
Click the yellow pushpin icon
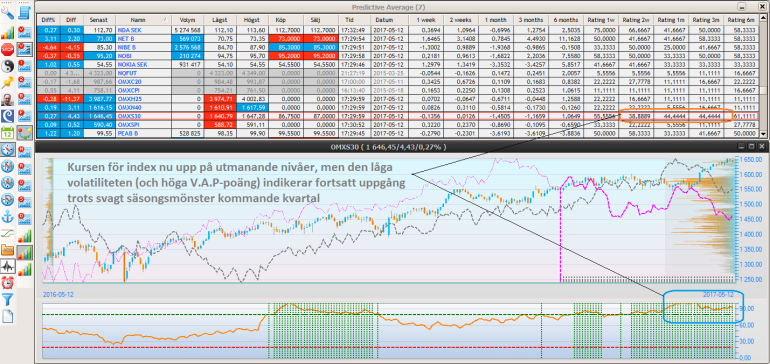[x=7, y=83]
